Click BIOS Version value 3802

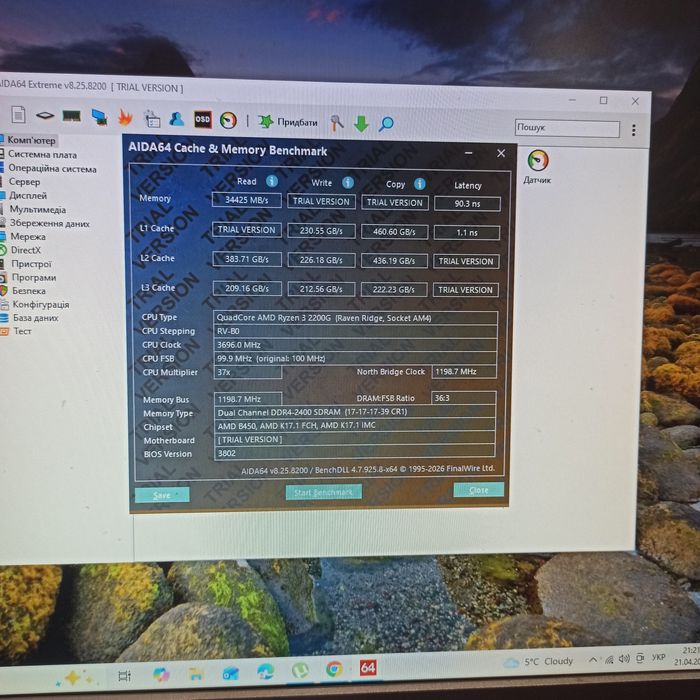[355, 453]
